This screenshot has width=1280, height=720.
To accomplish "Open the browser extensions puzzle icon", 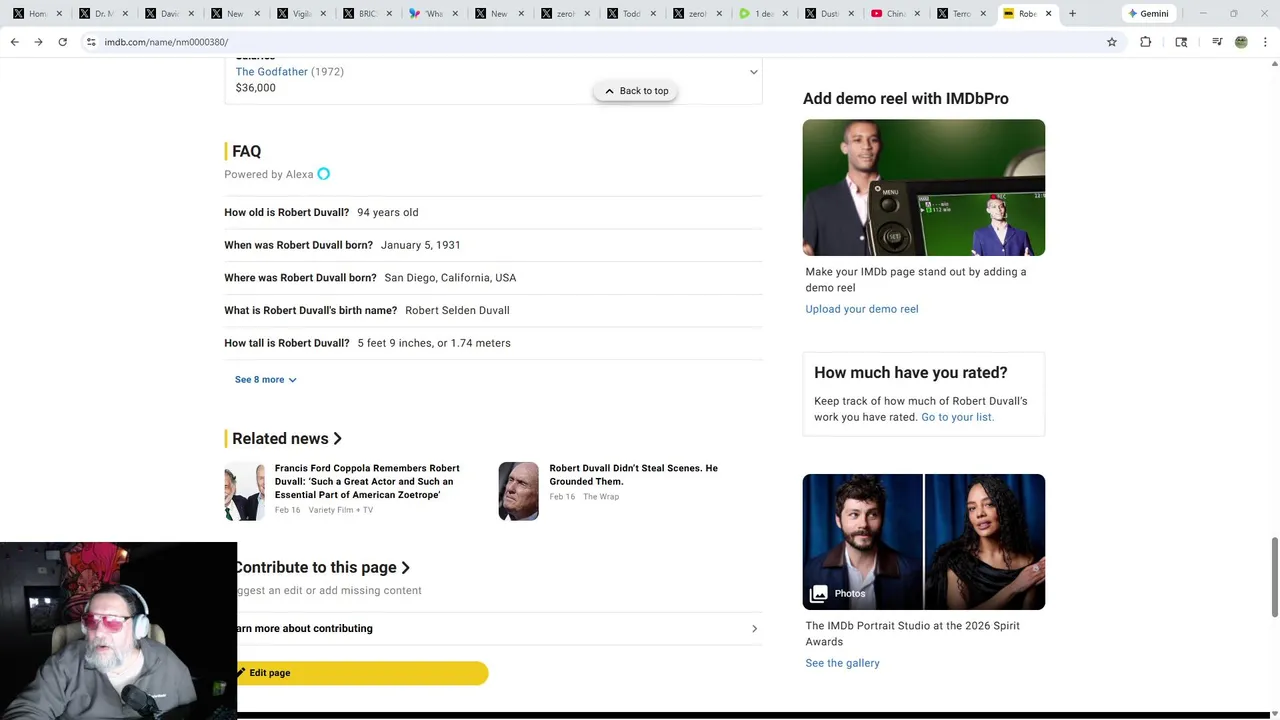I will click(1146, 42).
